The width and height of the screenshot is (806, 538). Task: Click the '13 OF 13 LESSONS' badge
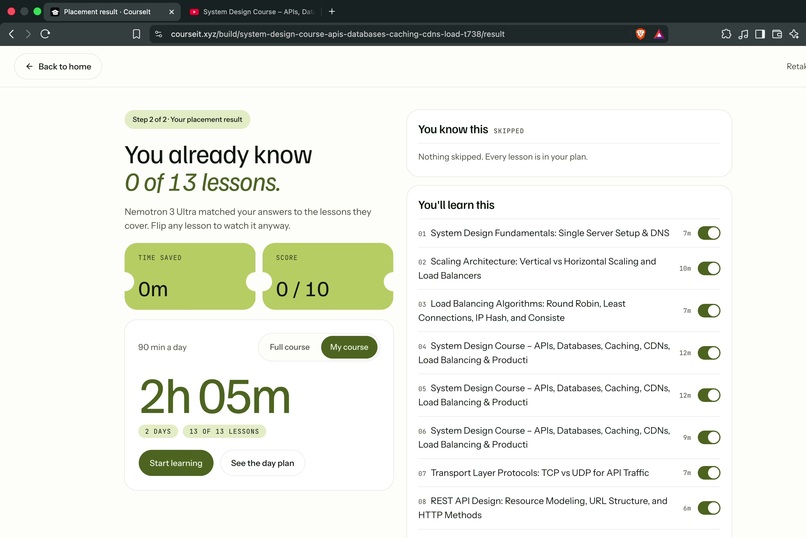coord(224,431)
